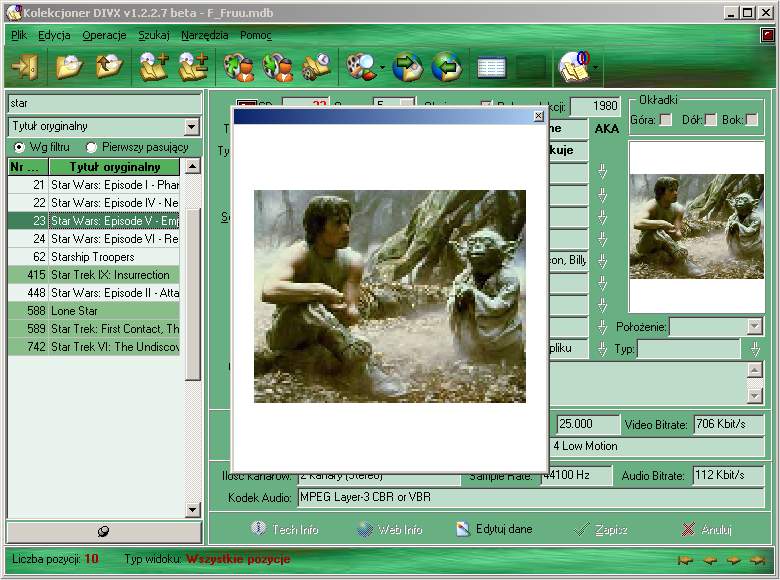Click the table list view icon

point(491,68)
